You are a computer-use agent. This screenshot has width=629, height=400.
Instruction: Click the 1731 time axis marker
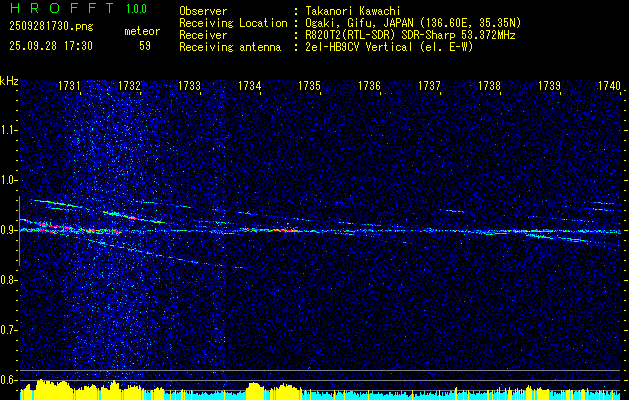pos(69,85)
